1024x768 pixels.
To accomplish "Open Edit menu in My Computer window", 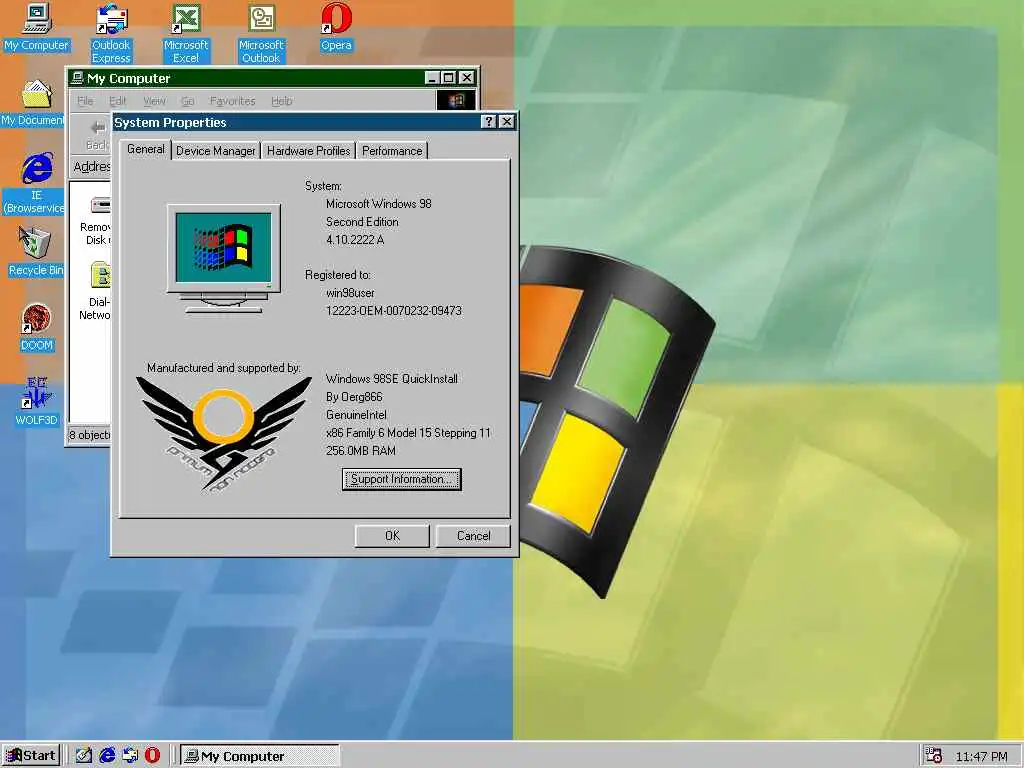I will (x=118, y=101).
